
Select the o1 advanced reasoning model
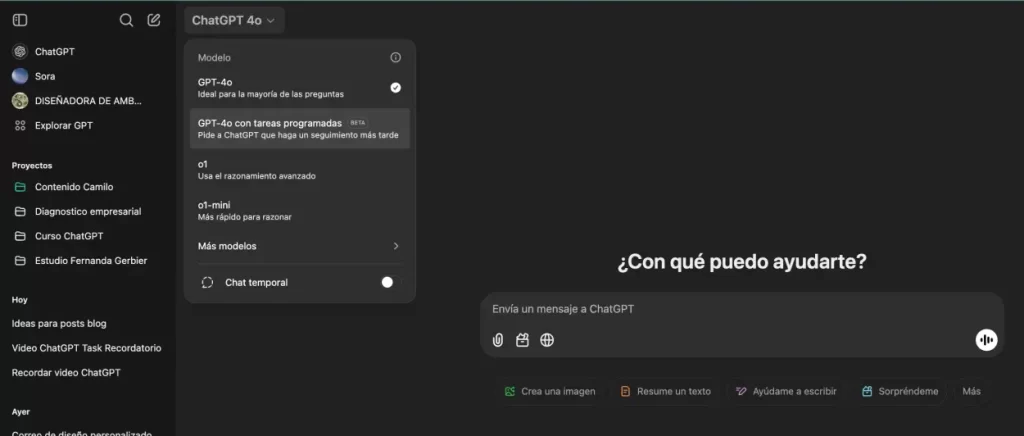[300, 170]
